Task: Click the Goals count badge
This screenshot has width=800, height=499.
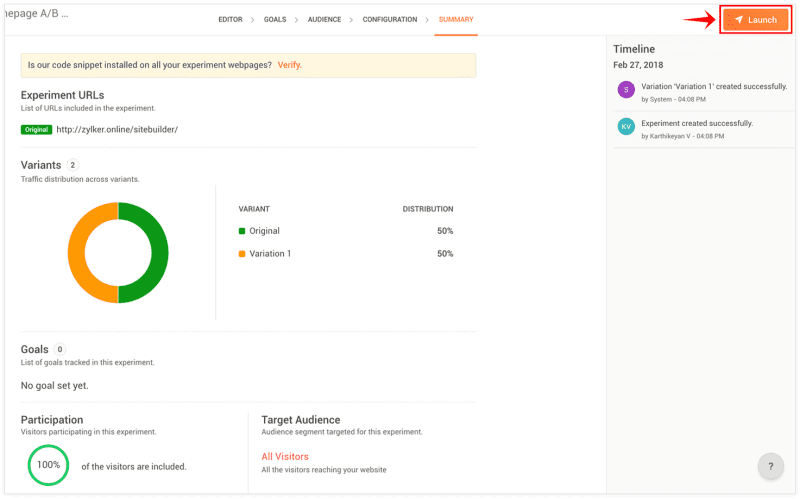Action: coord(60,350)
